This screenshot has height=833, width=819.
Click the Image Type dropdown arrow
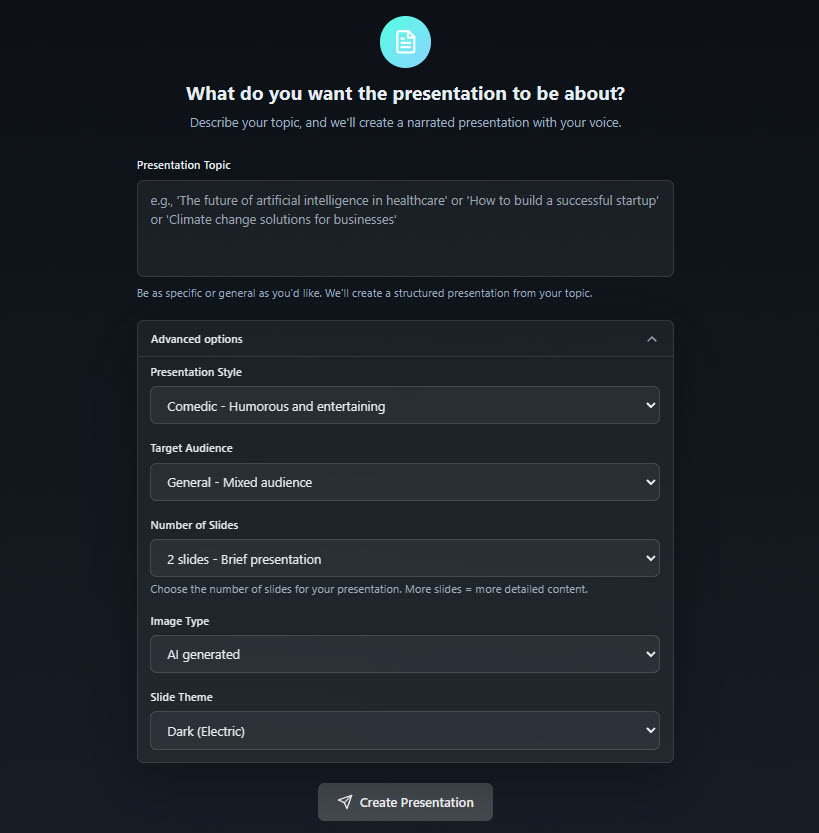pos(651,654)
